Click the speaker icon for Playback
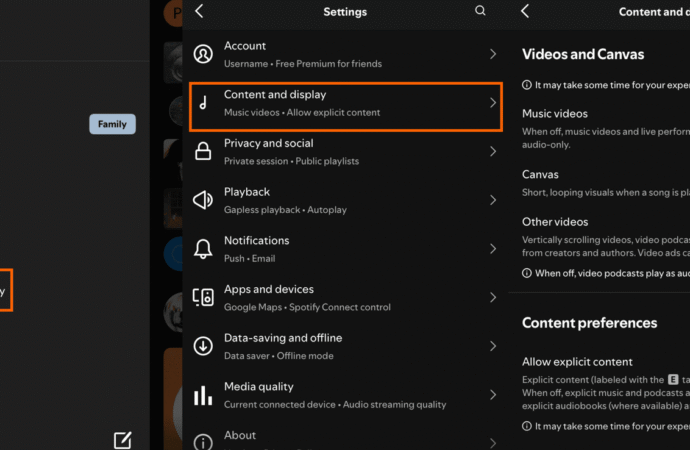This screenshot has width=690, height=450. 203,200
